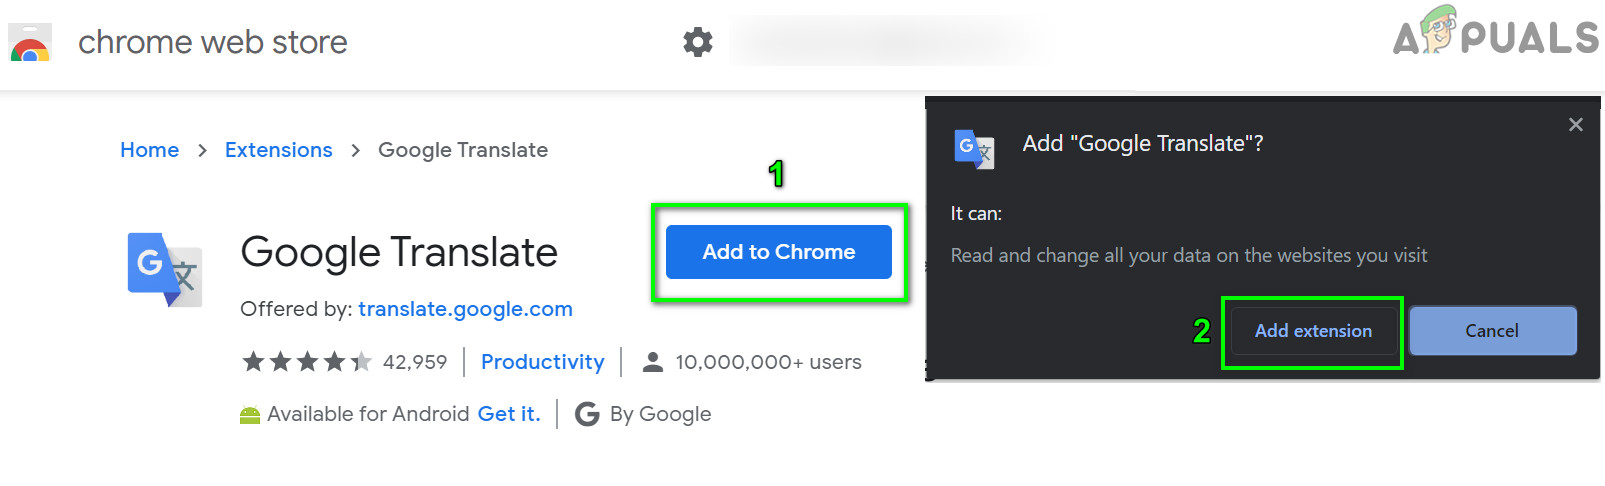Click the star rating icons
The image size is (1605, 486).
[x=307, y=362]
